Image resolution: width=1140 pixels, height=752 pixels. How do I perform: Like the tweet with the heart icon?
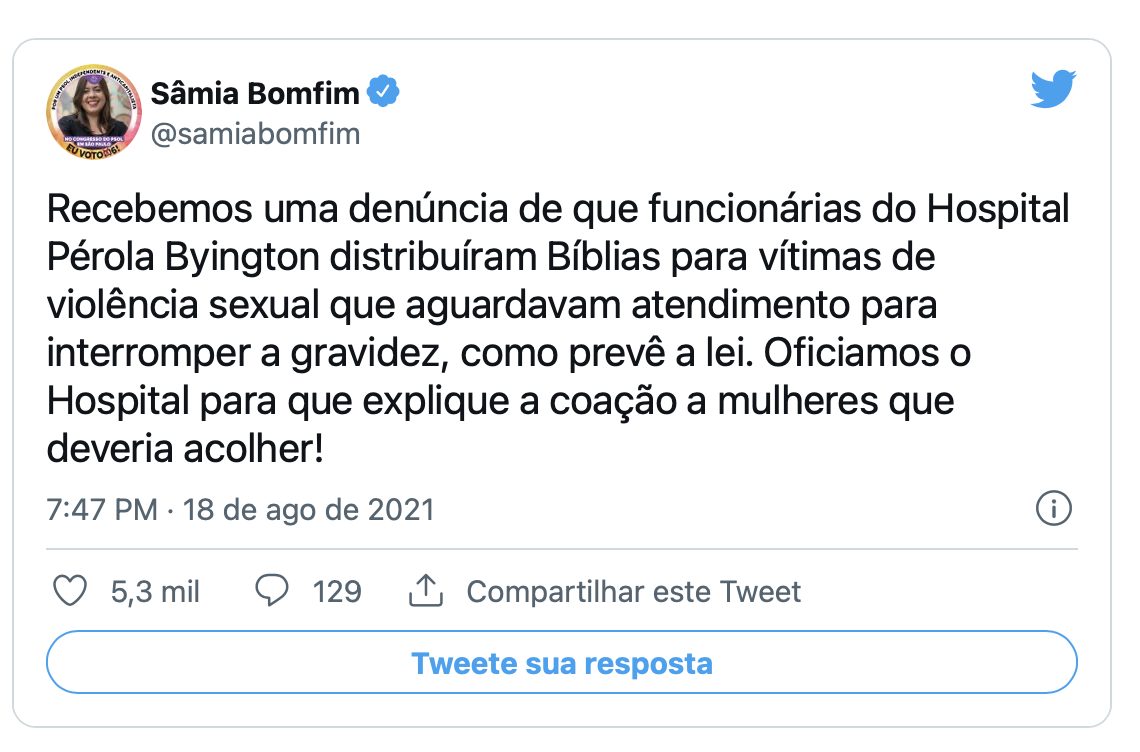pyautogui.click(x=71, y=591)
